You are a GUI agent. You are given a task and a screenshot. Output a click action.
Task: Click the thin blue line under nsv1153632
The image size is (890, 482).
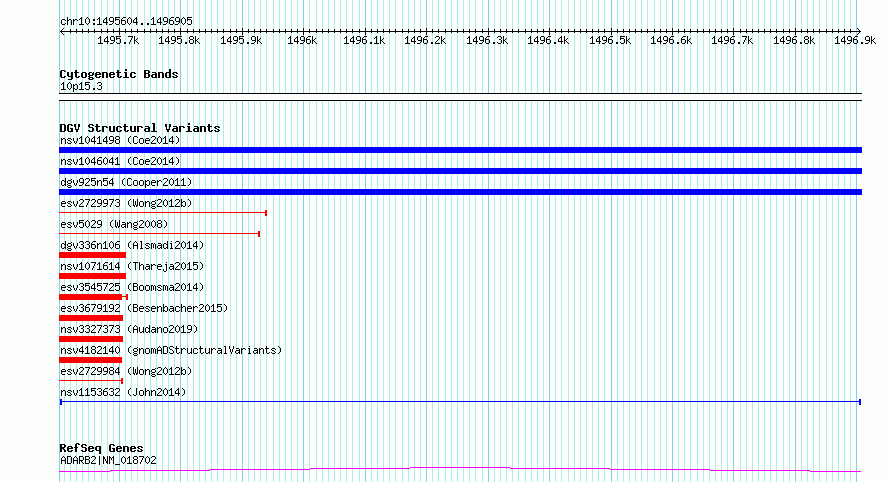(x=460, y=402)
